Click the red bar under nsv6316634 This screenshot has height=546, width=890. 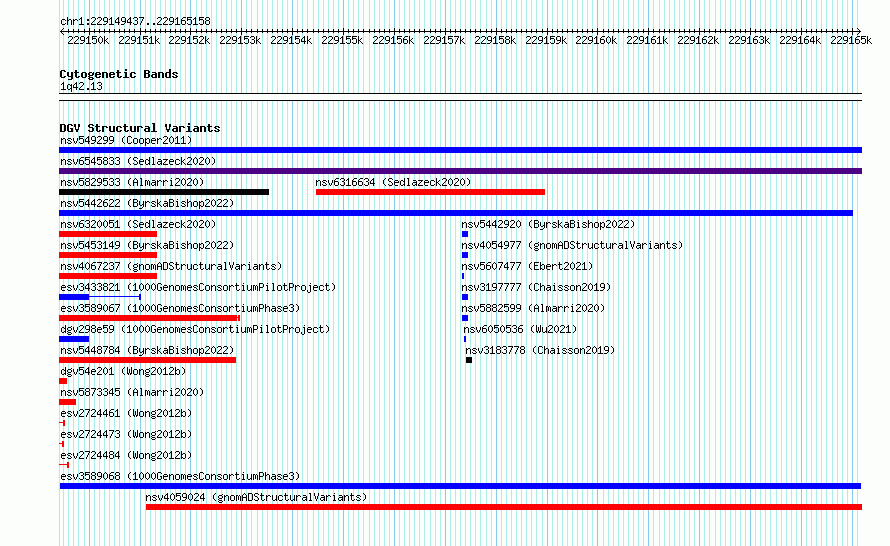tap(430, 192)
